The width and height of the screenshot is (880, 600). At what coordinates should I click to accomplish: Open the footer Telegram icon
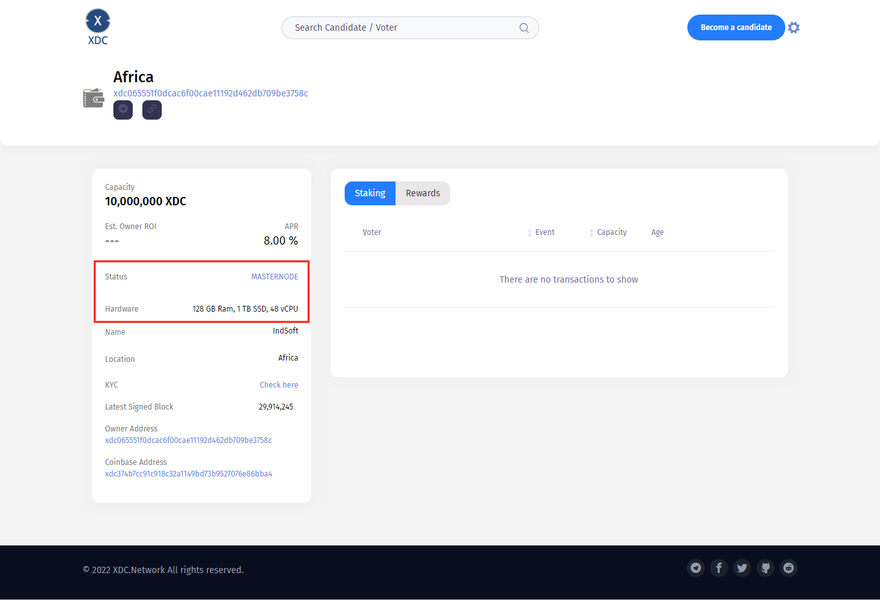(696, 568)
